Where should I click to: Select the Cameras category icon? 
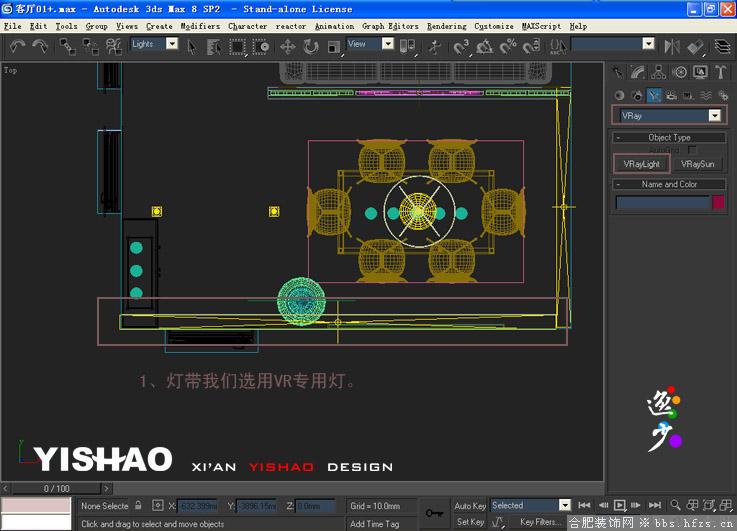coord(671,95)
